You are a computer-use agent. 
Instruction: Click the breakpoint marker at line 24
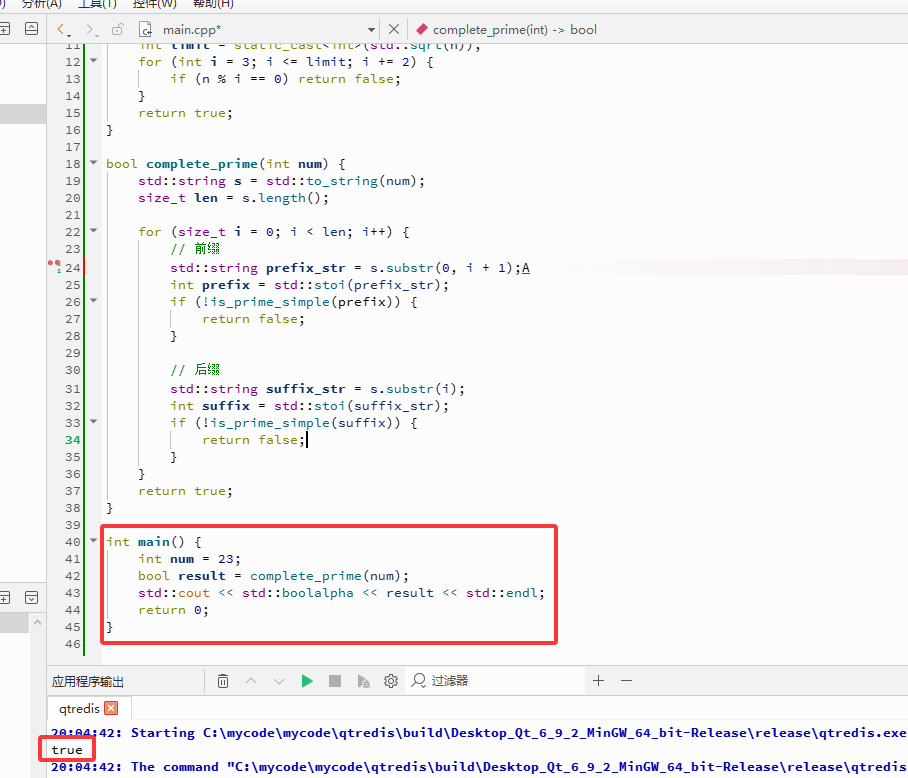tap(54, 265)
